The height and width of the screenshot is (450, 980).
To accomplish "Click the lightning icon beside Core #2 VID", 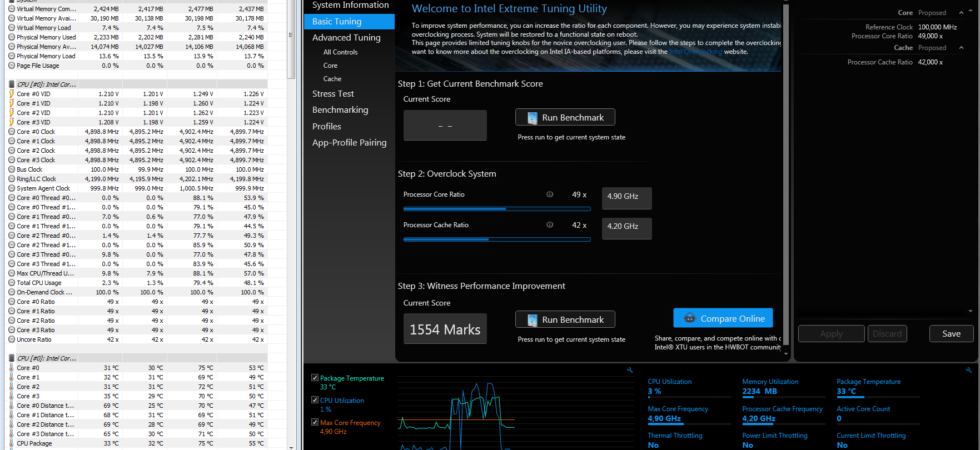I will coord(11,112).
